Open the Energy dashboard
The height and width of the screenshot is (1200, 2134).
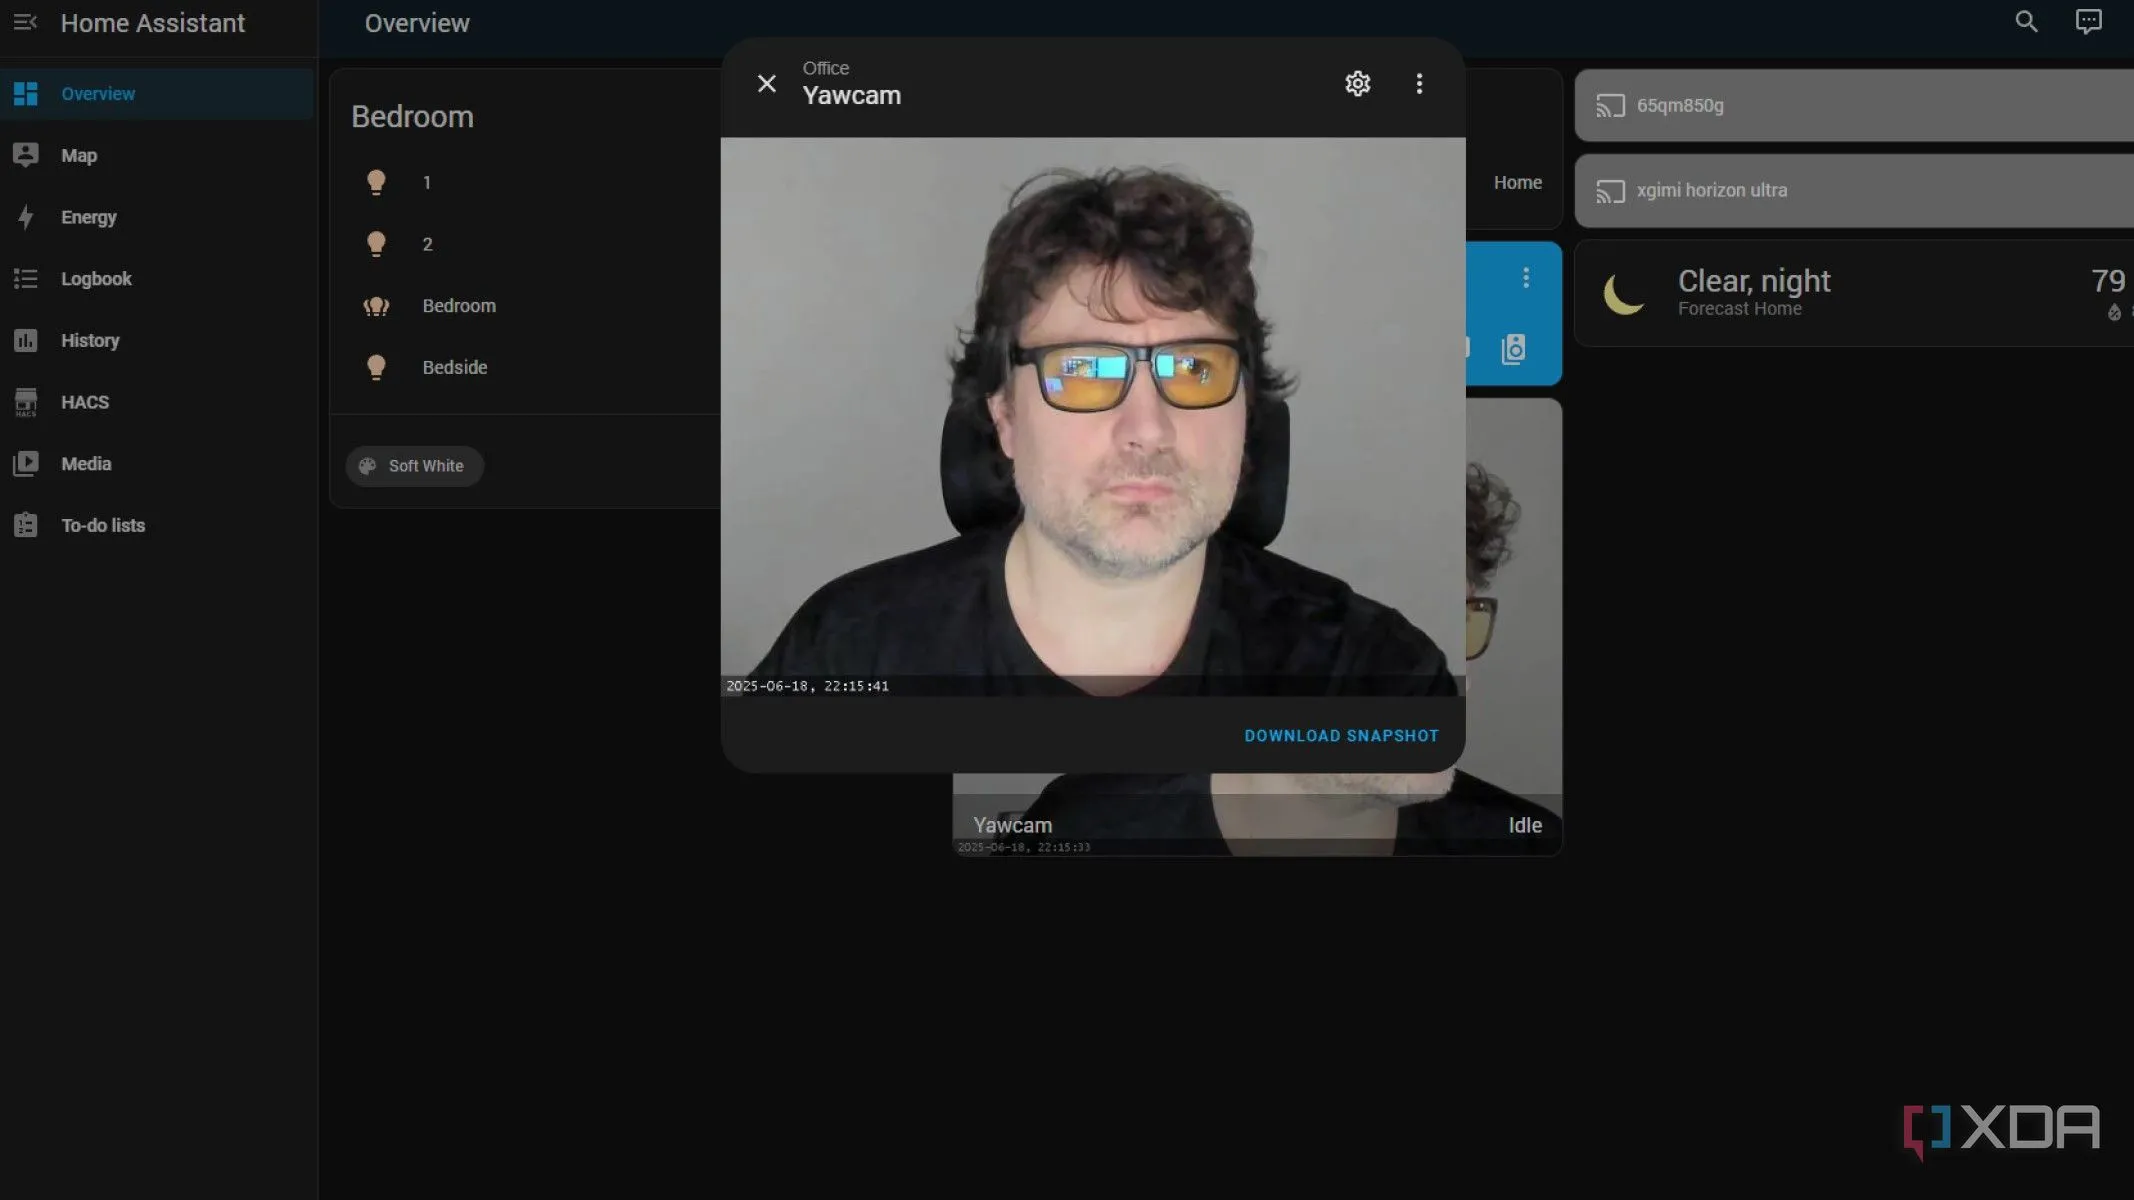157,217
